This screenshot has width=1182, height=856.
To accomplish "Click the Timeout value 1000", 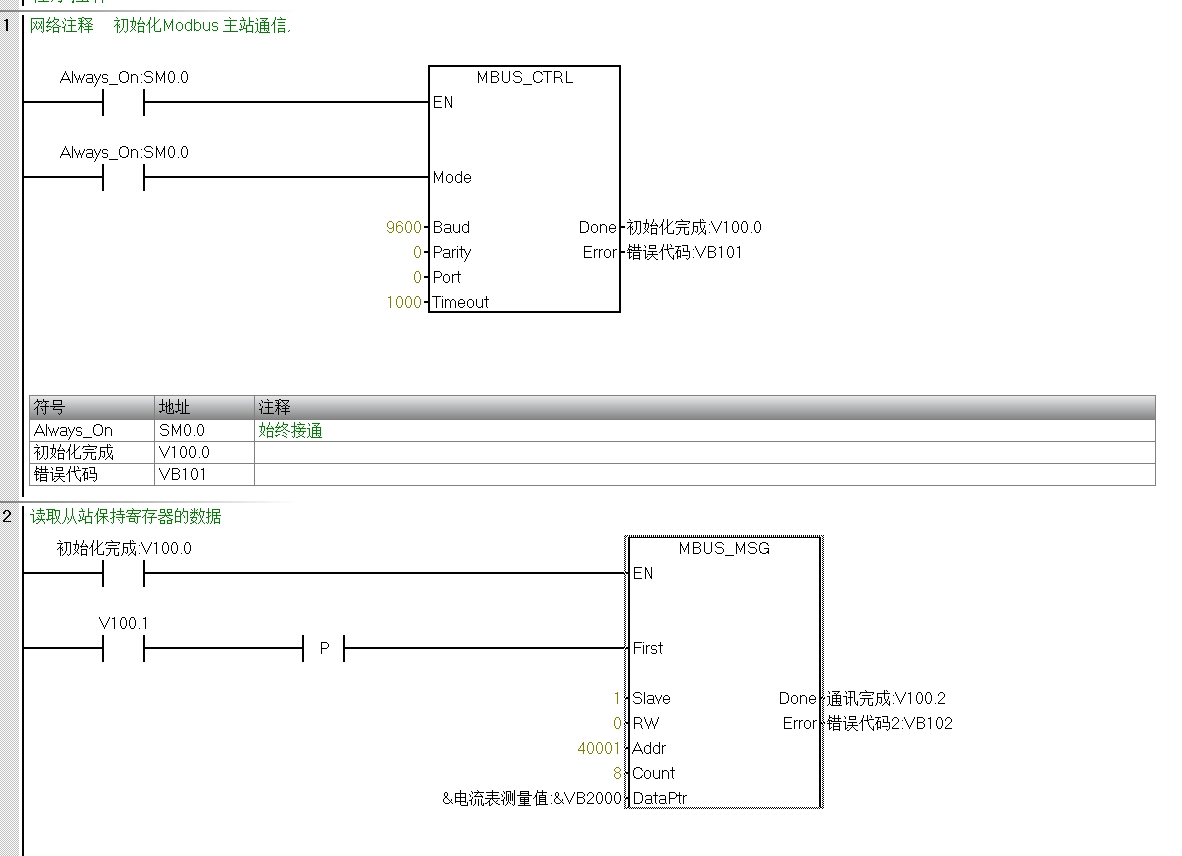I will tap(404, 302).
